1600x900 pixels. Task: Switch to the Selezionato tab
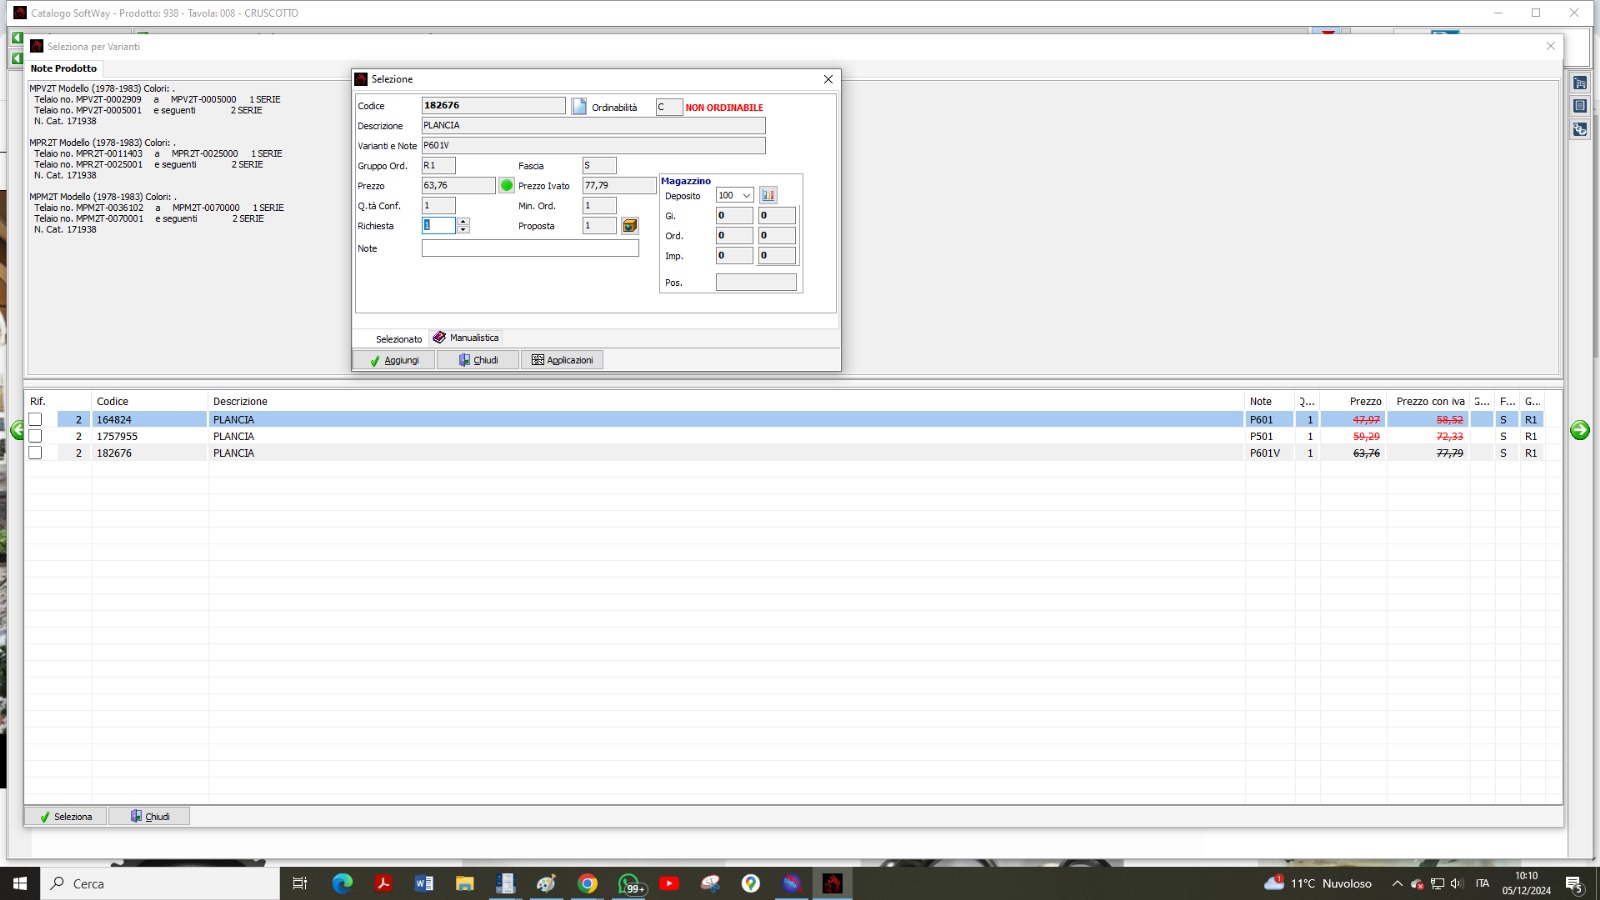[398, 339]
